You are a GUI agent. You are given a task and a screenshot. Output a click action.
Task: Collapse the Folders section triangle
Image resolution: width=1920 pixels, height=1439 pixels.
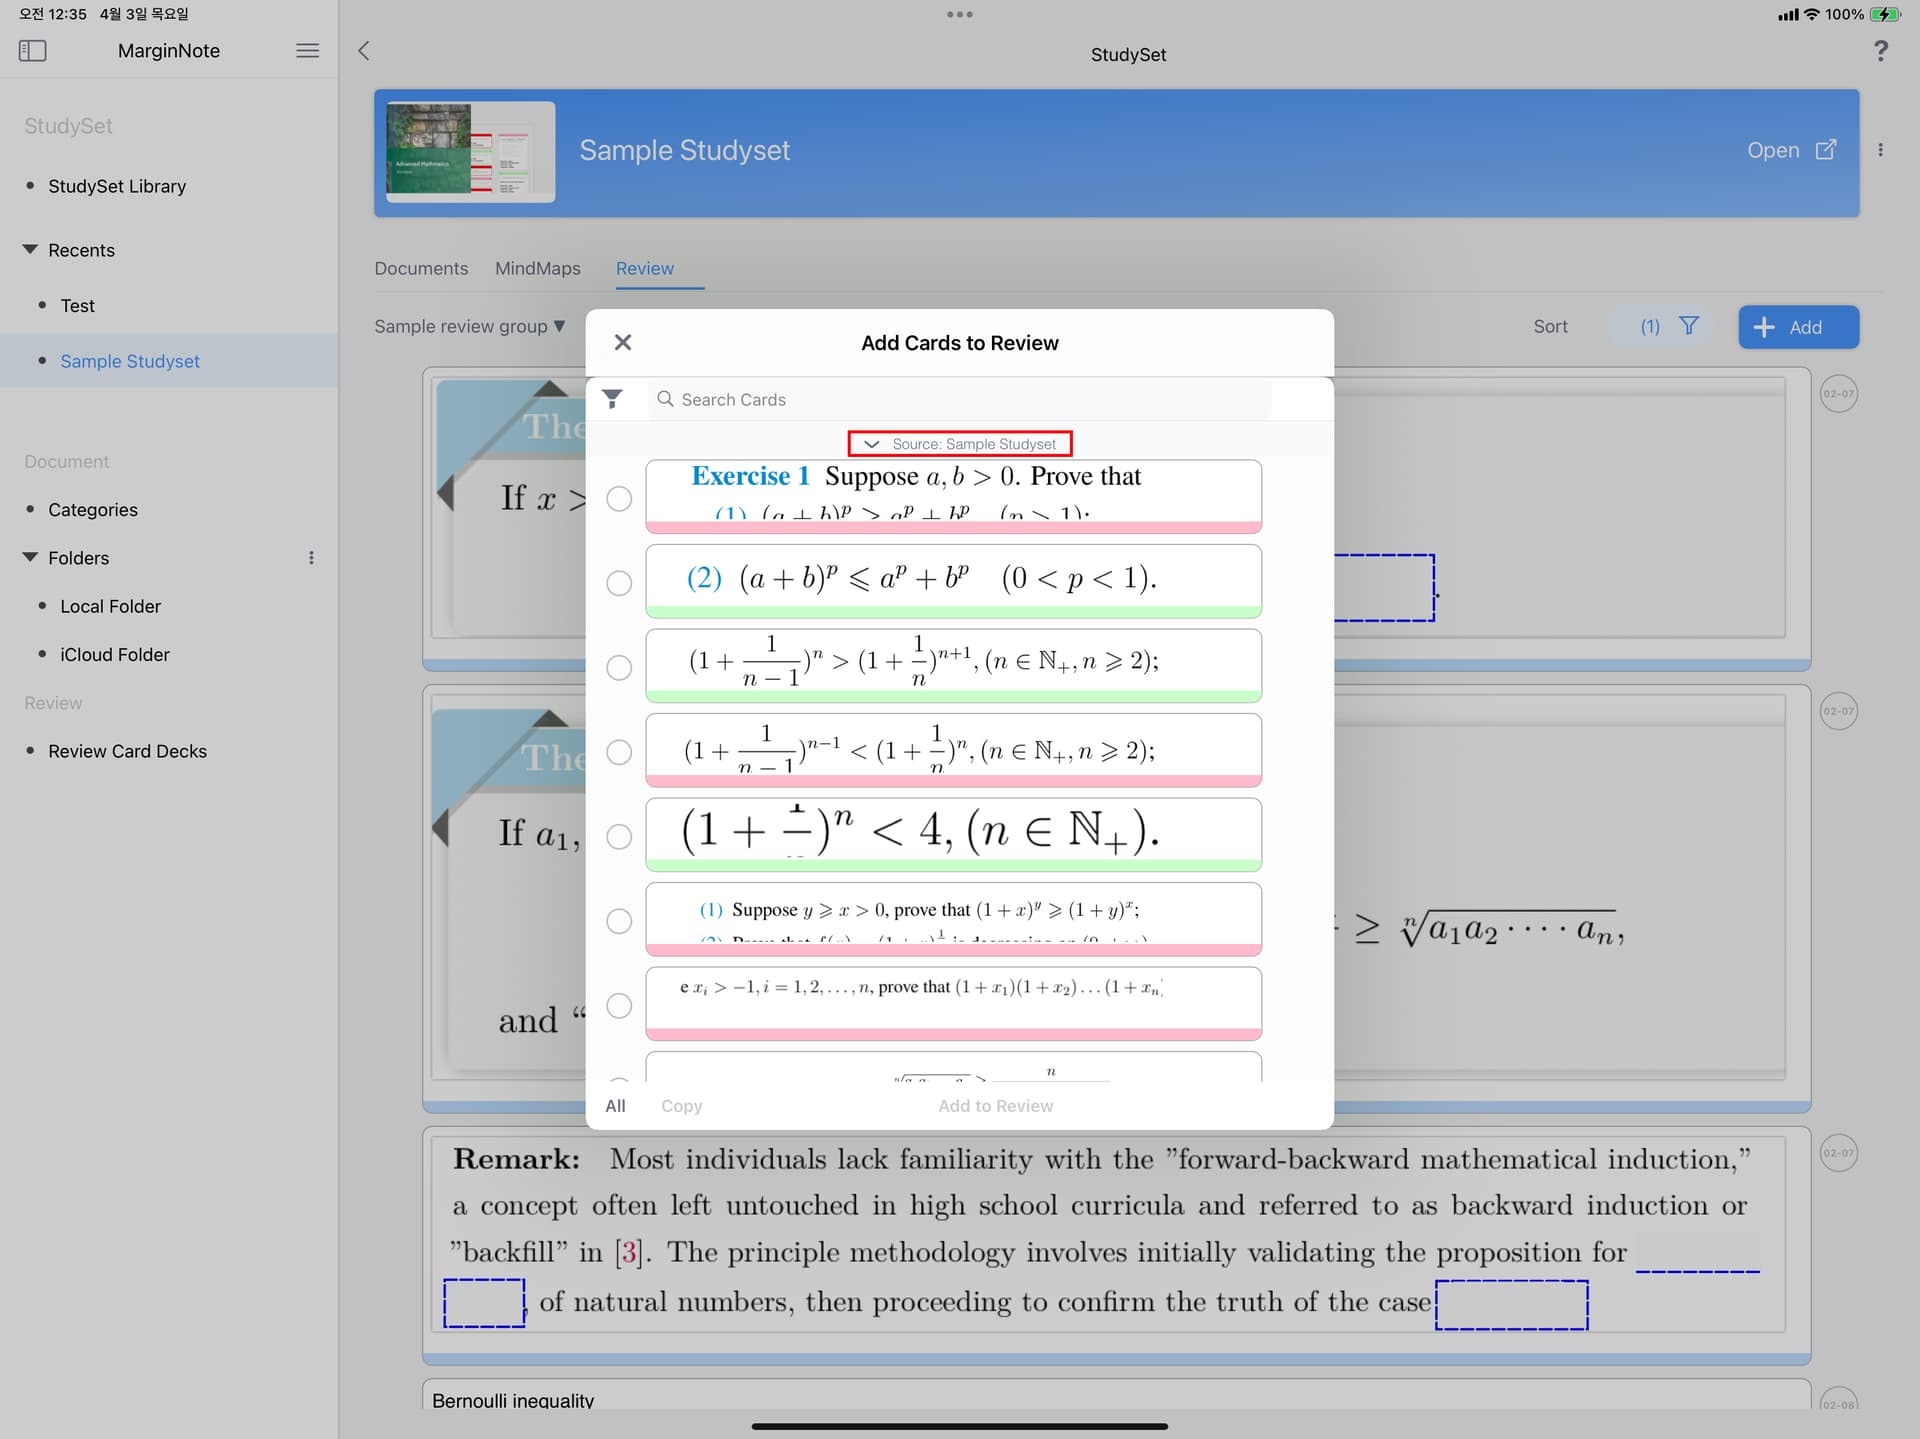click(30, 557)
